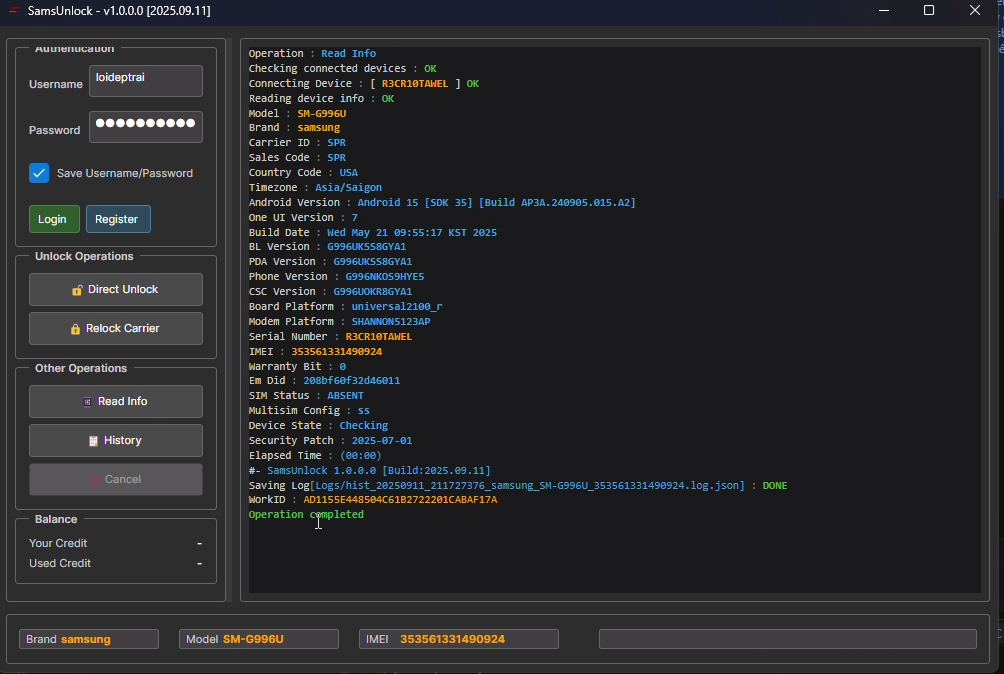The width and height of the screenshot is (1004, 674).
Task: Maximize the SamsUnlock window
Action: (x=929, y=10)
